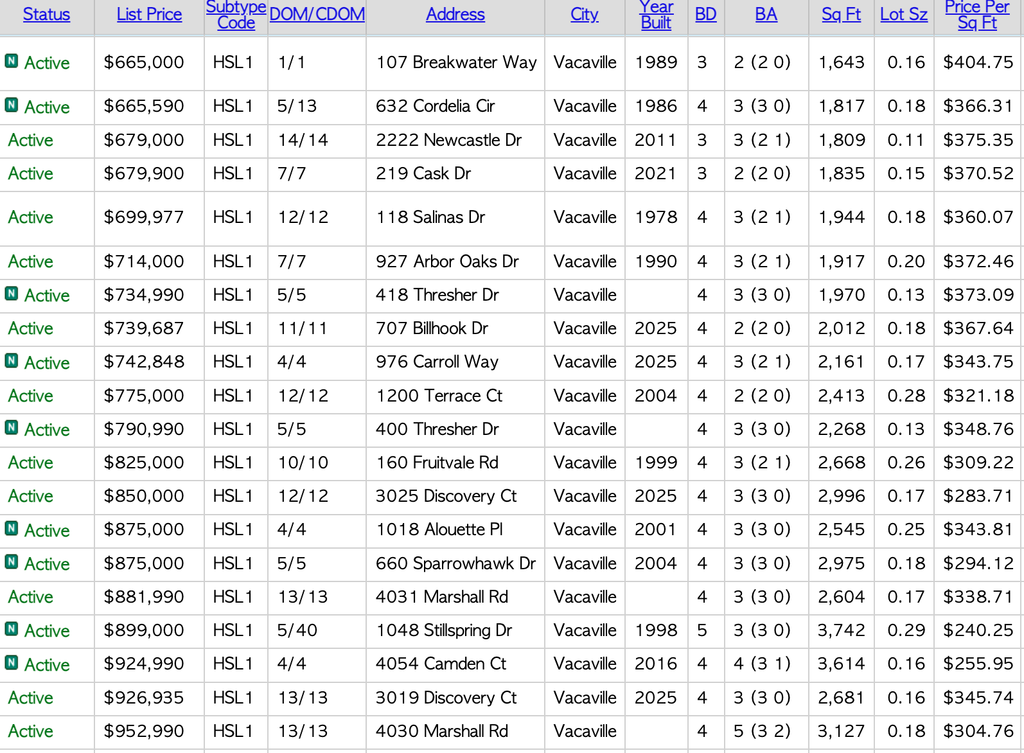Click the N icon on 1048 Stillspring Dr row
Viewport: 1024px width, 753px height.
[11, 629]
